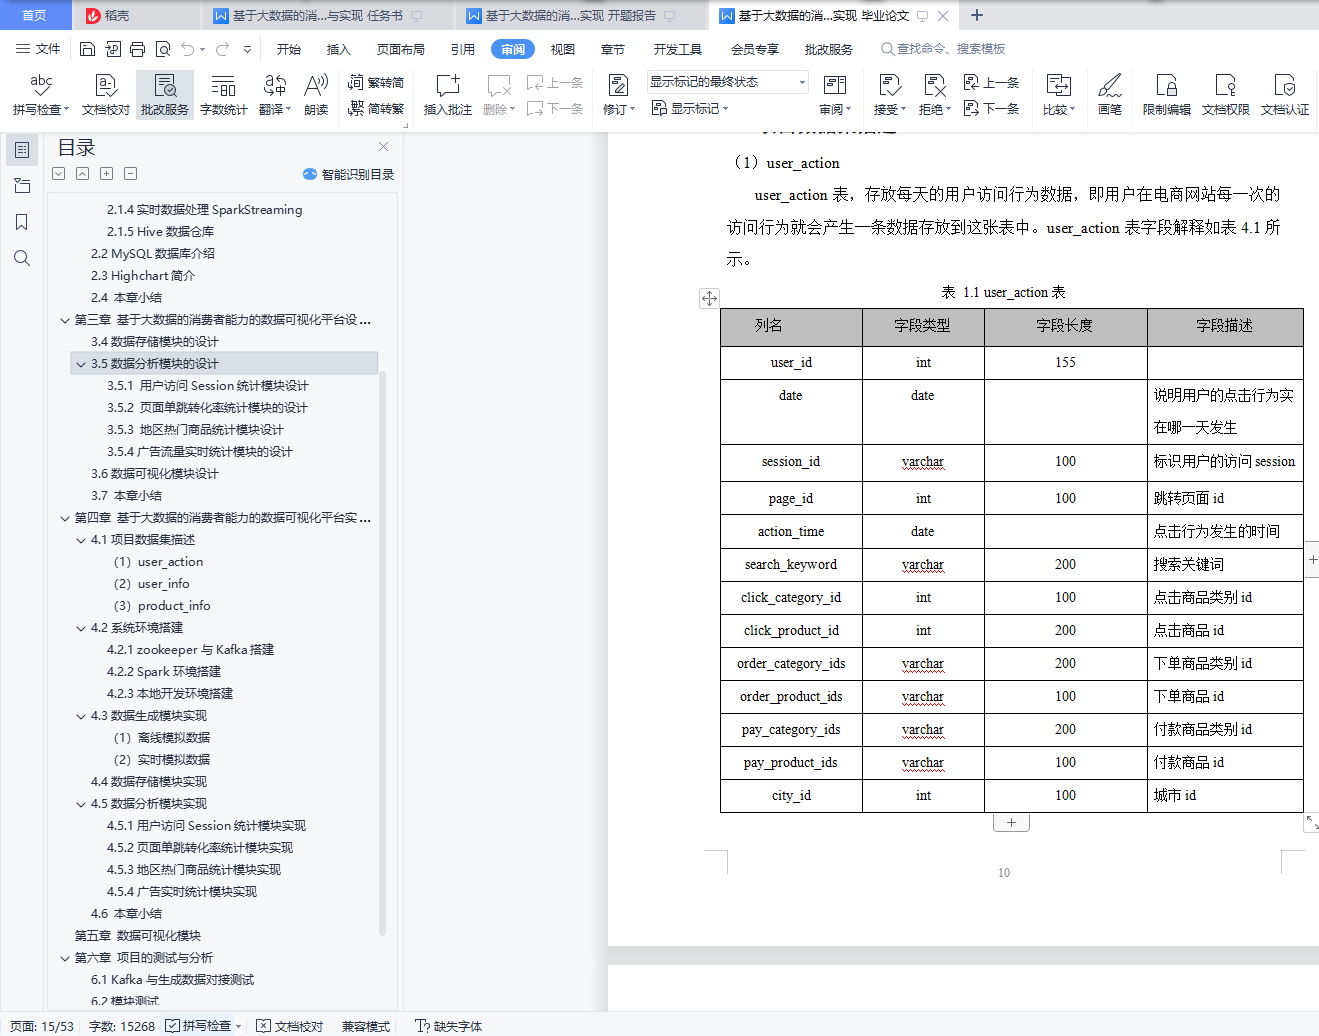
Task: Start 朗读 read-aloud tool
Action: tap(316, 95)
